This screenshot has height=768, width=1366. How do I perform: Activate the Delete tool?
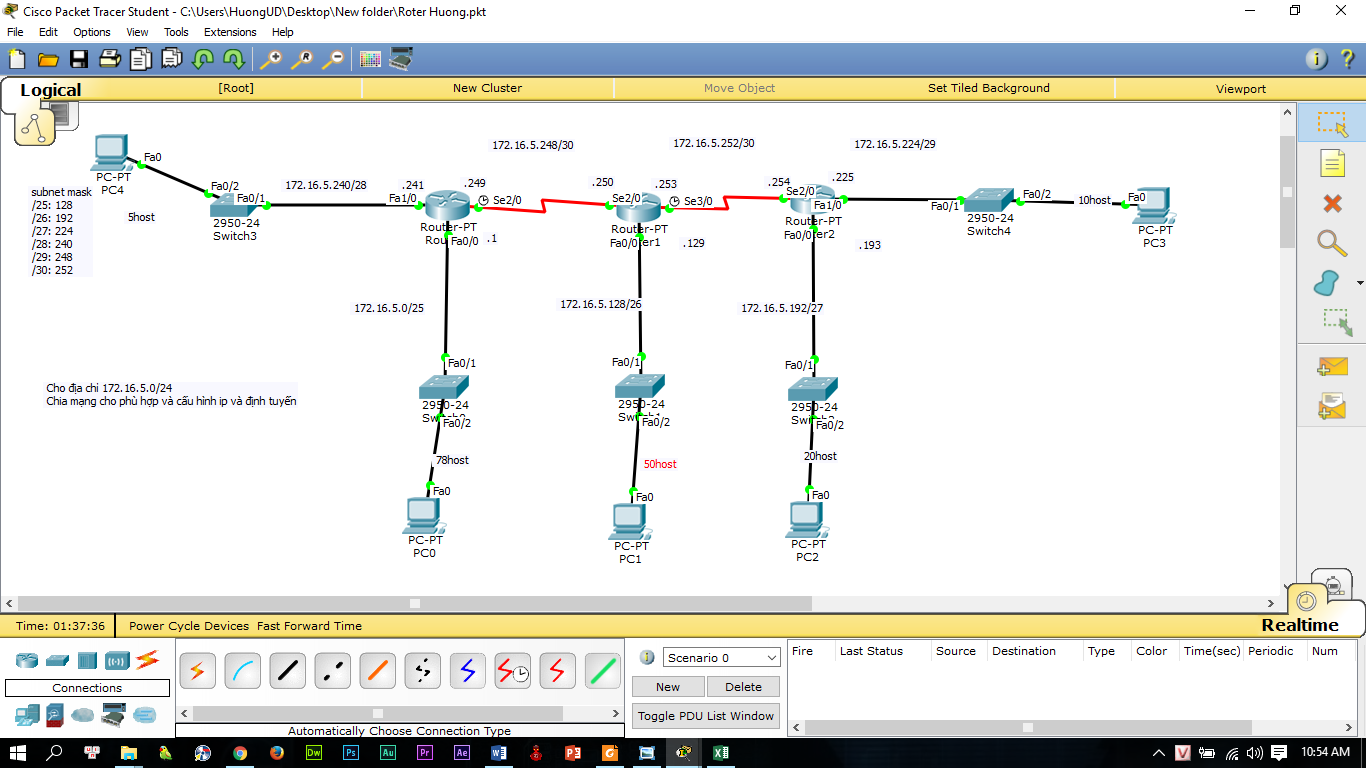click(1332, 201)
